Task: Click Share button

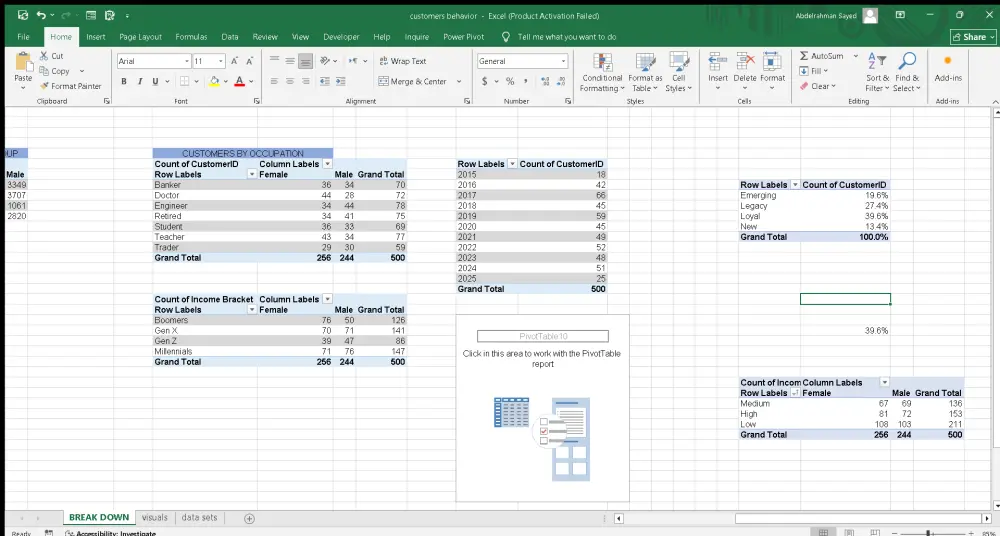Action: (x=973, y=37)
